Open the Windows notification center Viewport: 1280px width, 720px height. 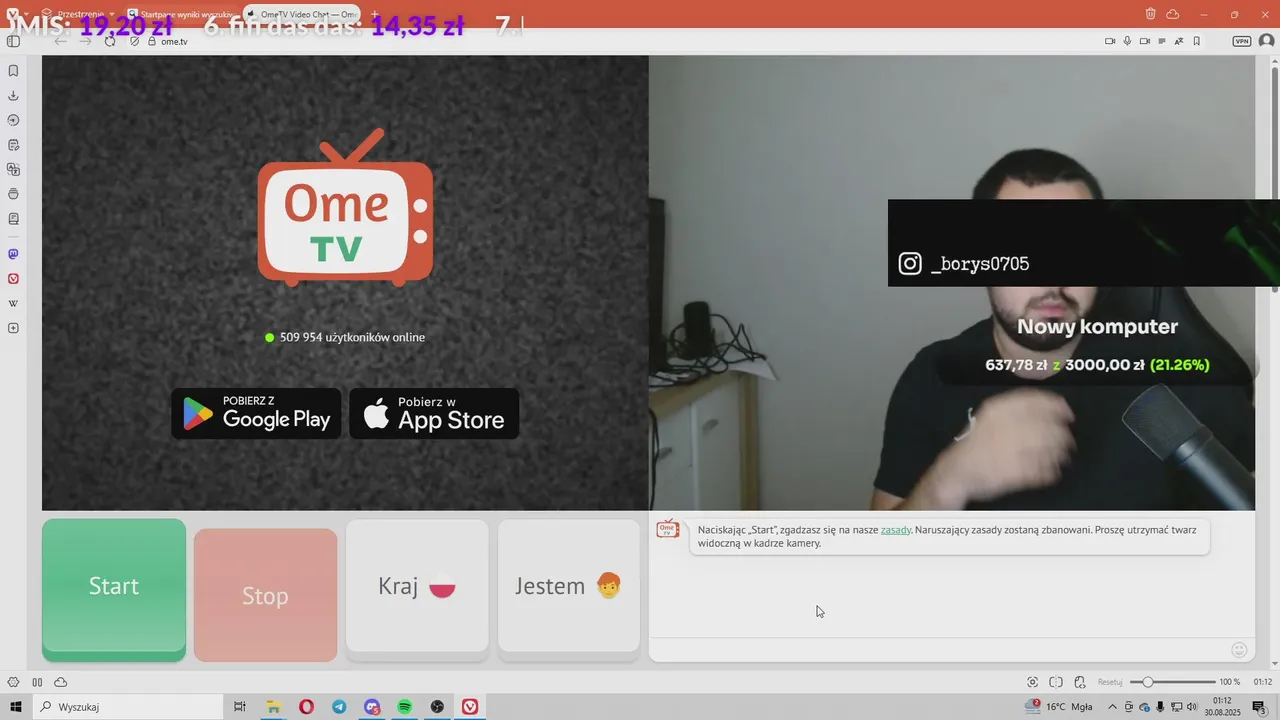pyautogui.click(x=1260, y=707)
